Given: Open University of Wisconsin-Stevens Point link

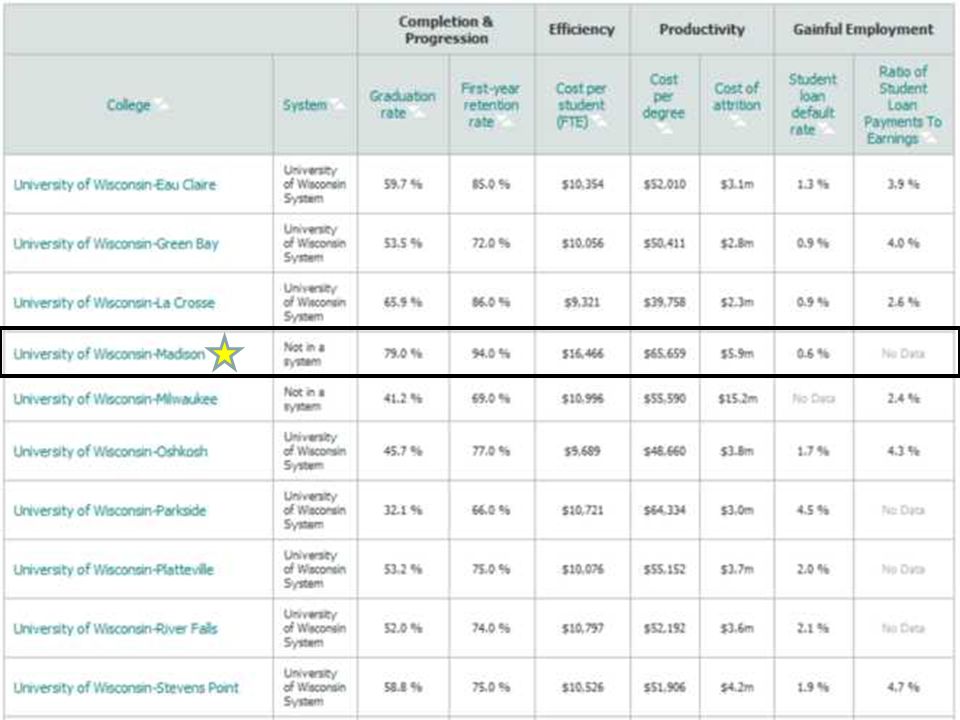Looking at the screenshot, I should coord(126,688).
